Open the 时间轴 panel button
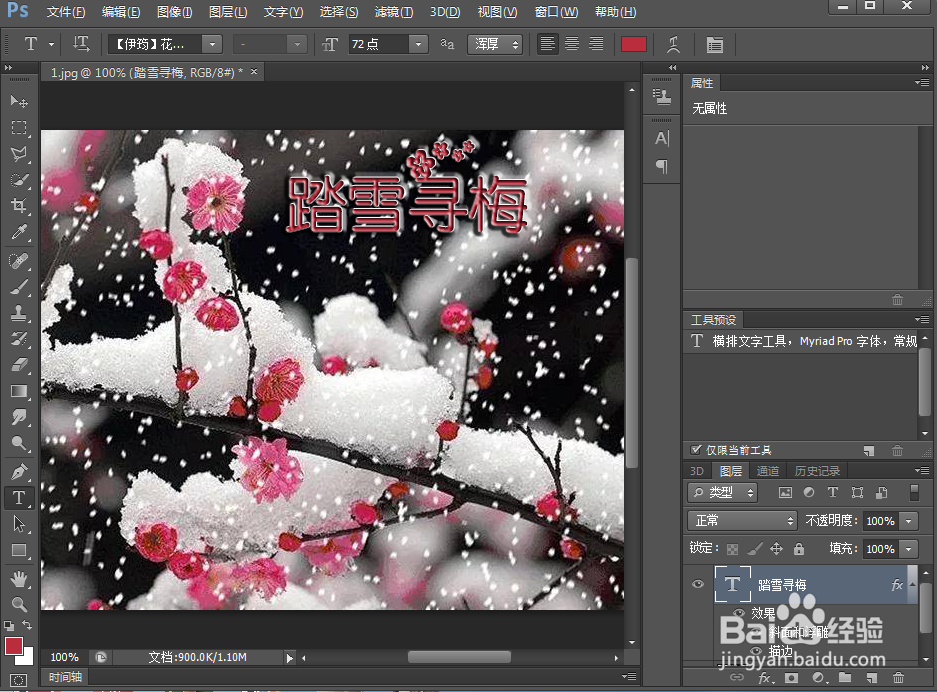Screen dimensions: 937x692 click(64, 677)
